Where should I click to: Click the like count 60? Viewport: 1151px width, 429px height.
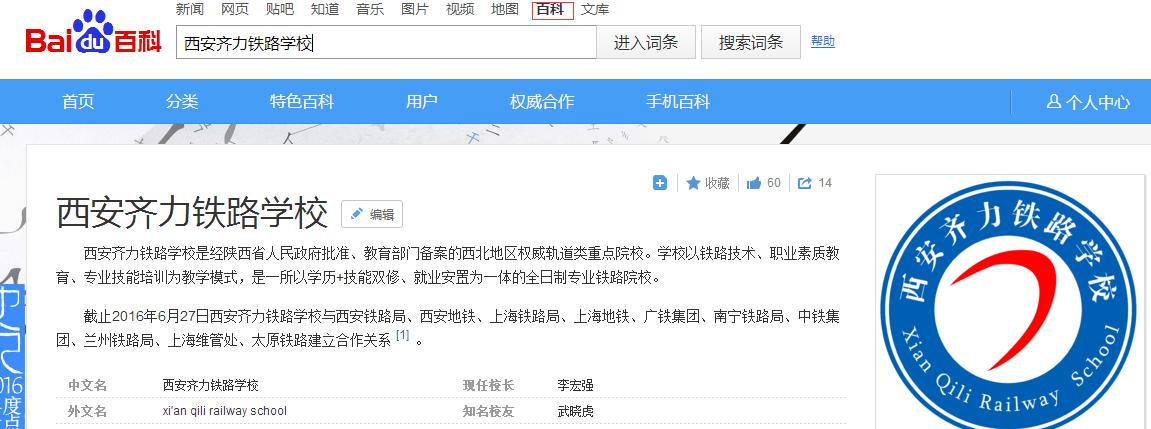(774, 183)
